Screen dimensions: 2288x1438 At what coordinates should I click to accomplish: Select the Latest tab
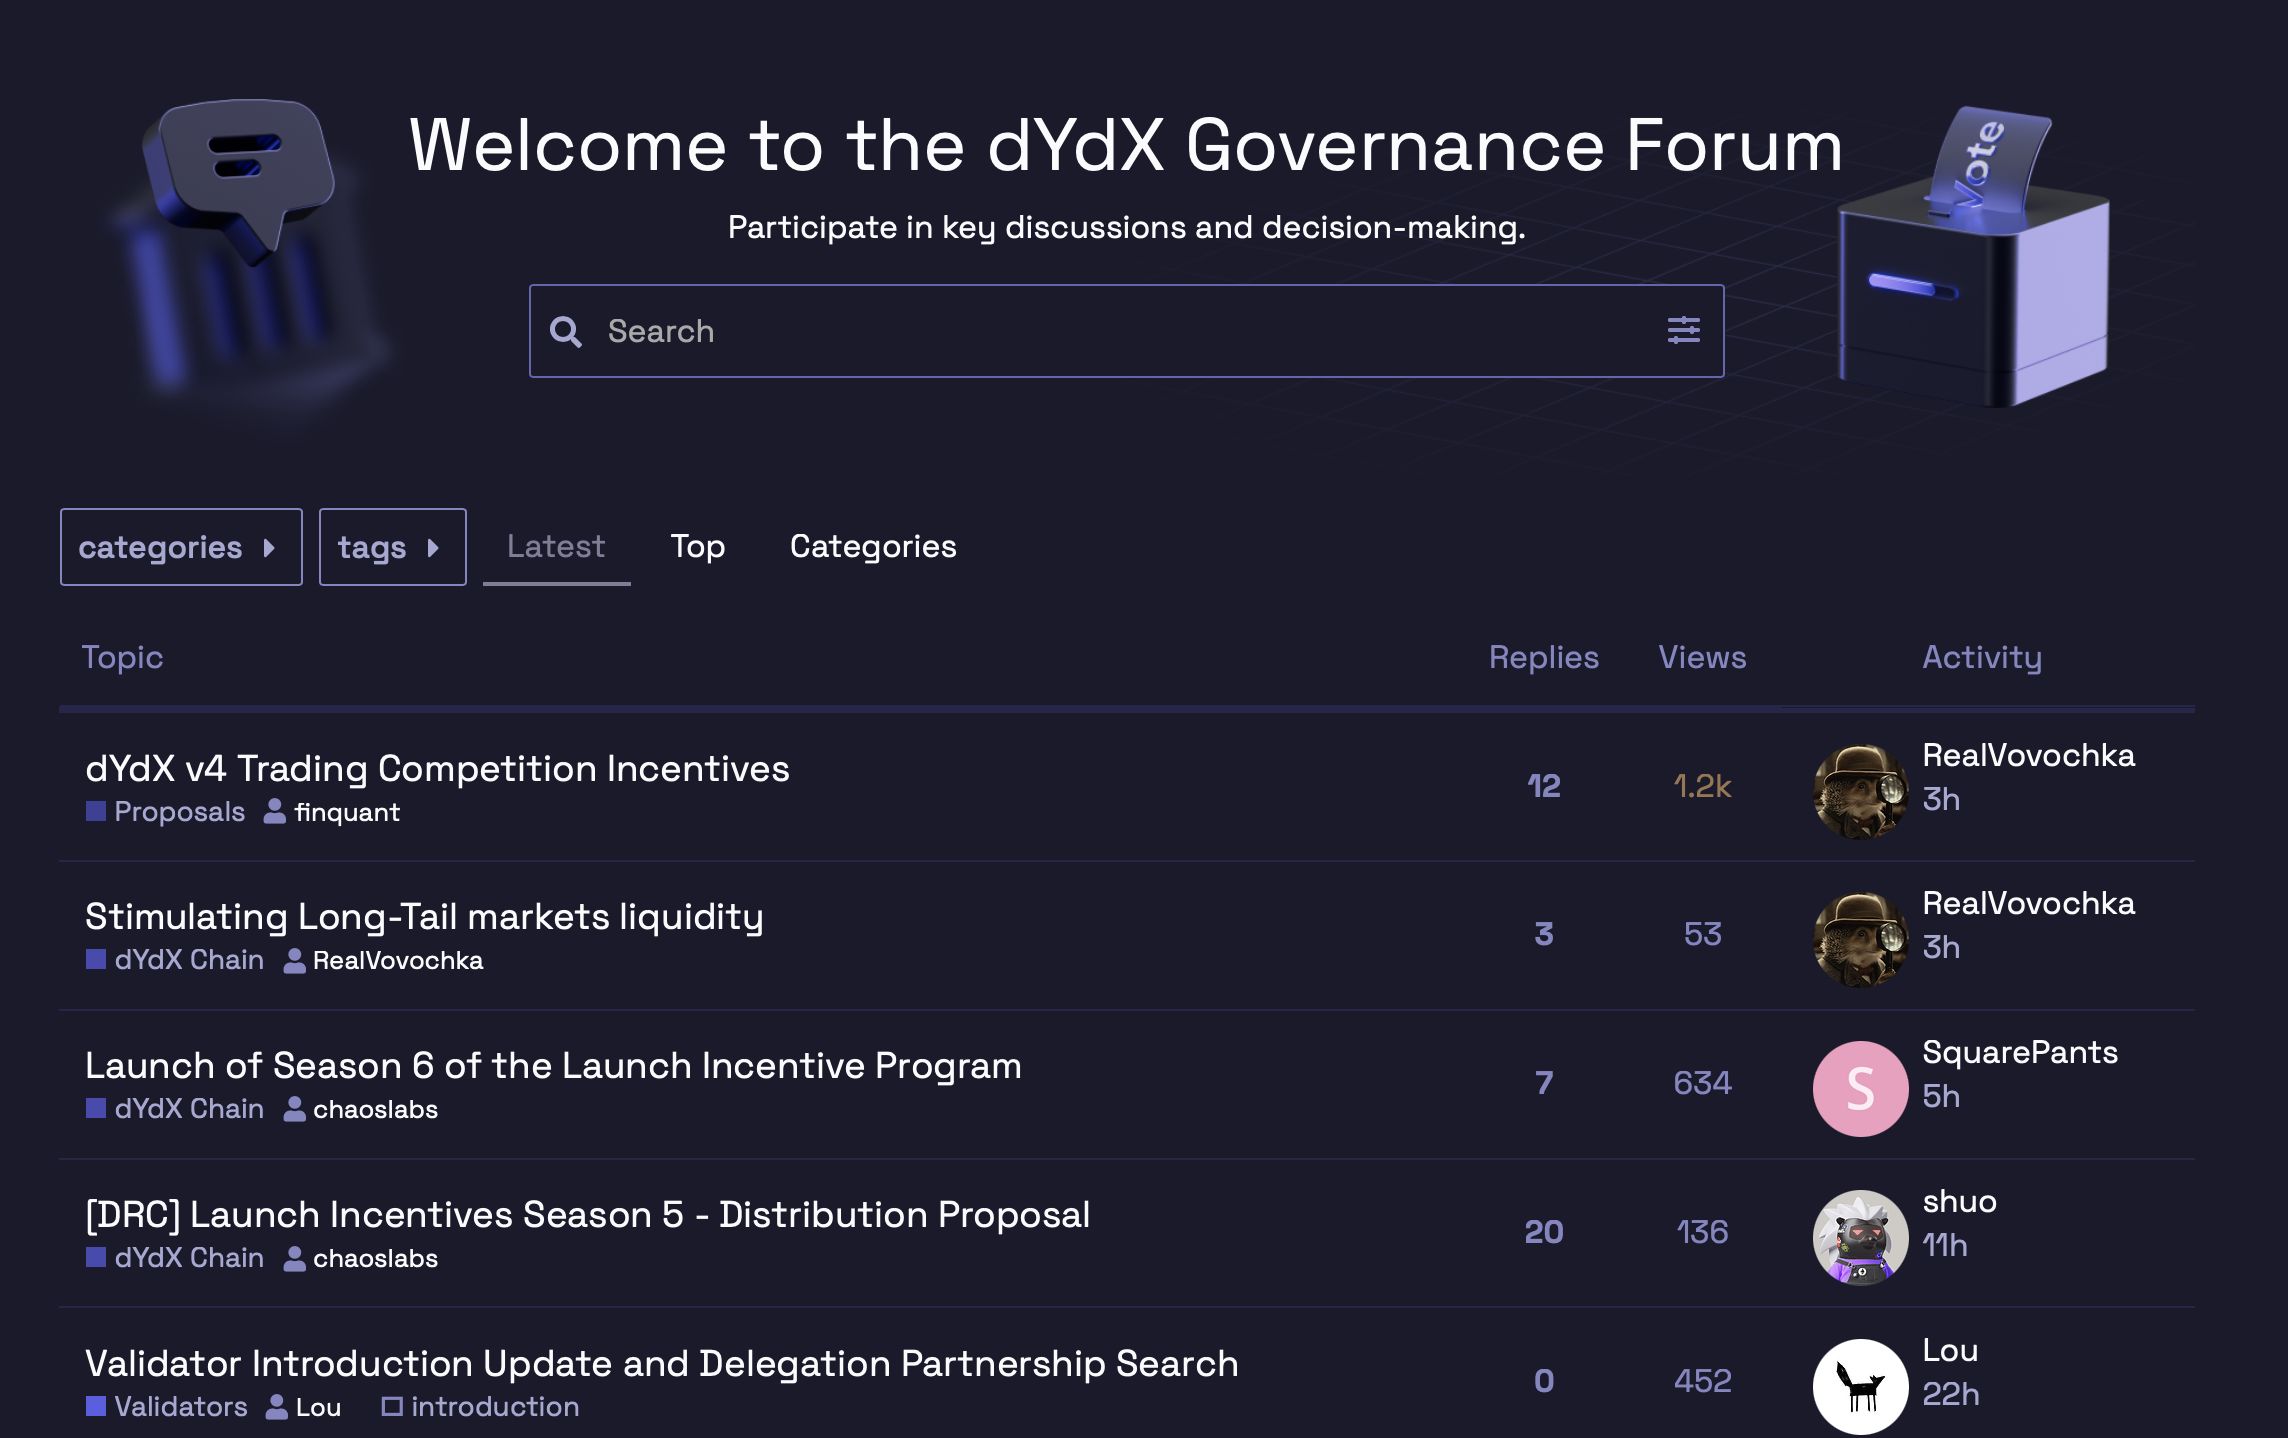pos(556,546)
